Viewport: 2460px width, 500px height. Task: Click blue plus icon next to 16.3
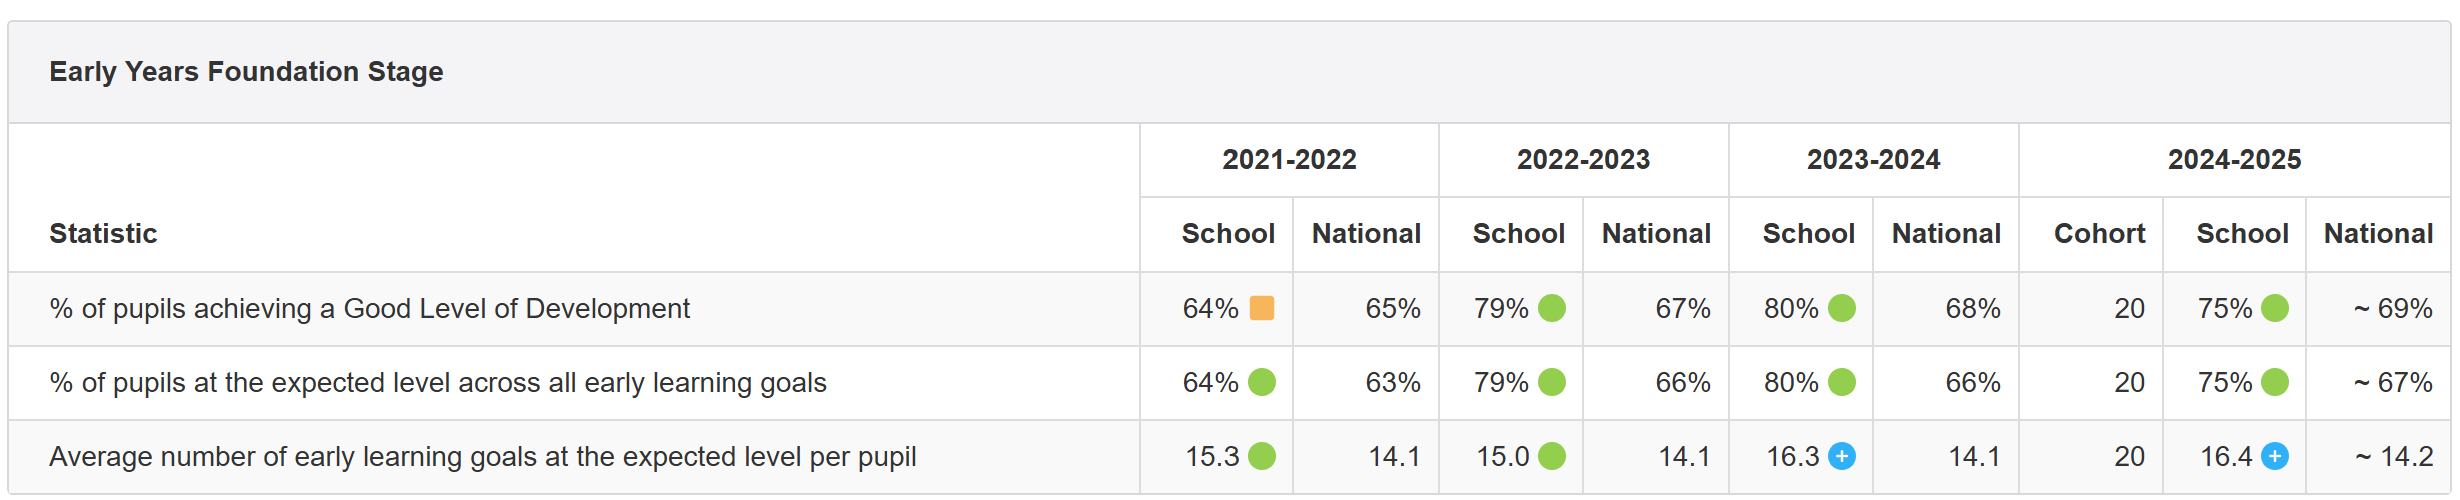[1842, 456]
